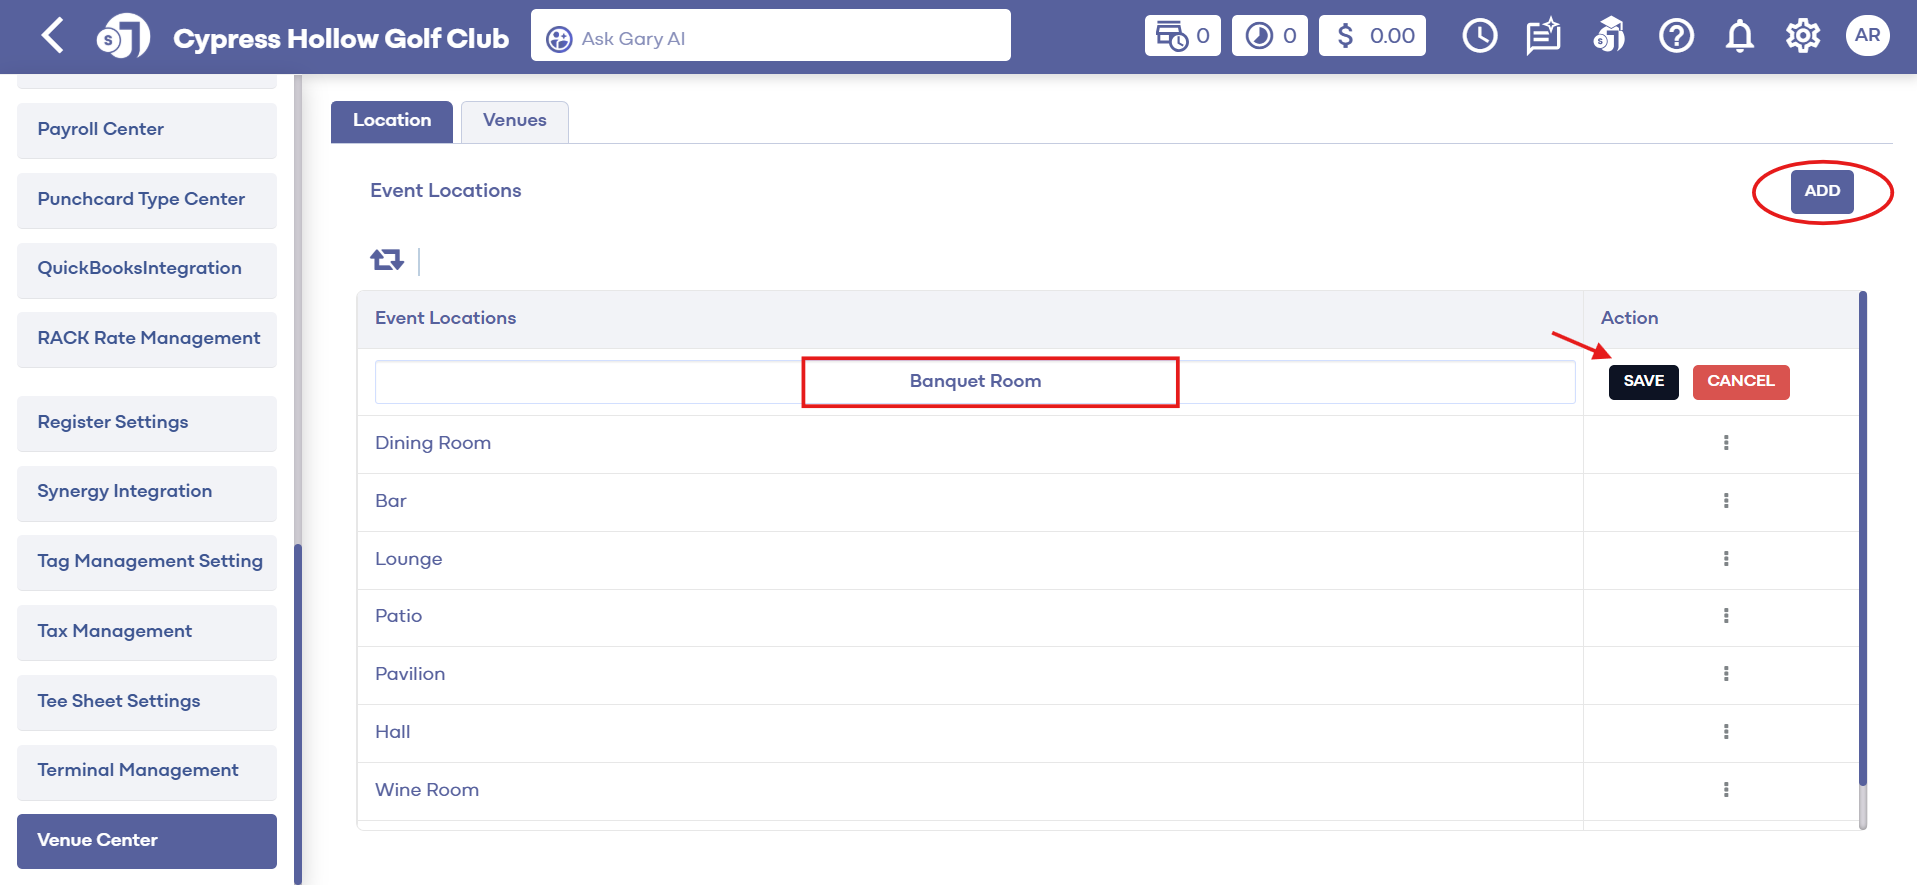Save the Banquet Room location
Screen dimensions: 1917x885
(x=1643, y=381)
